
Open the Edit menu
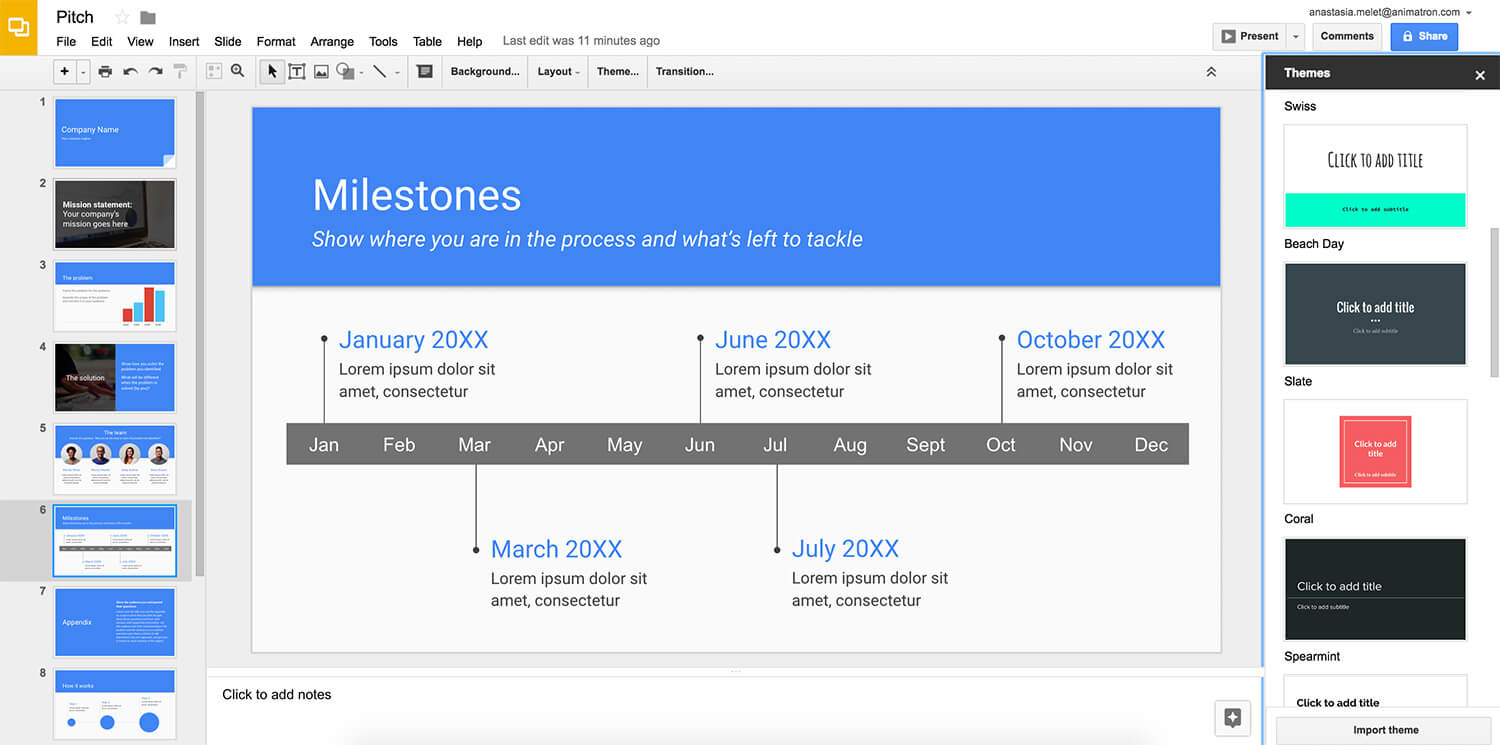pos(102,41)
